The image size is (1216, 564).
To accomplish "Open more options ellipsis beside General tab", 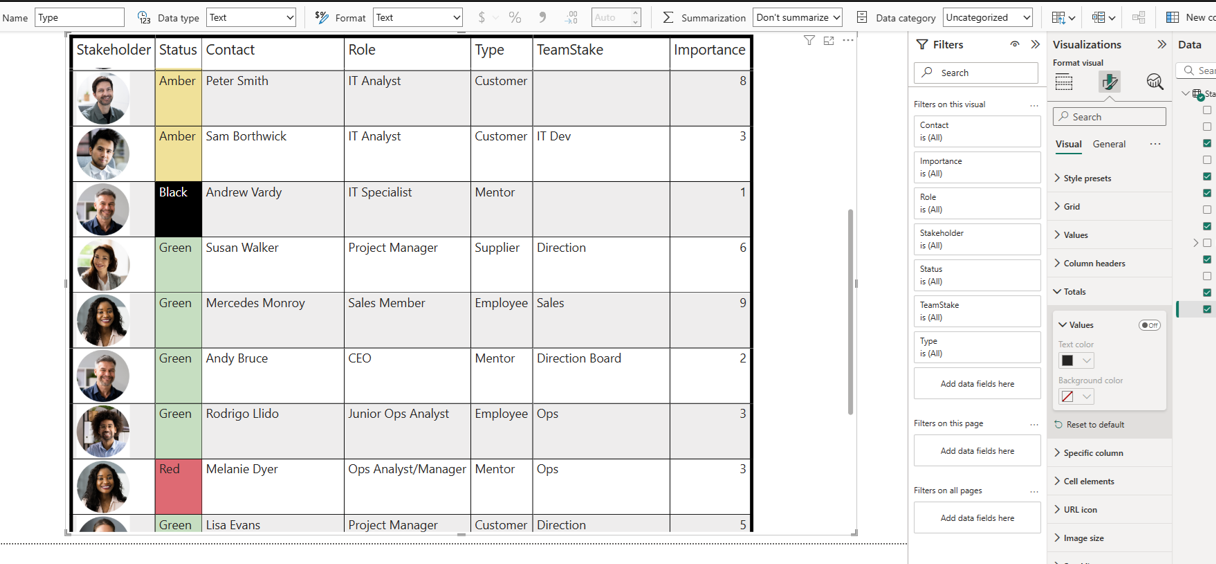I will tap(1155, 144).
